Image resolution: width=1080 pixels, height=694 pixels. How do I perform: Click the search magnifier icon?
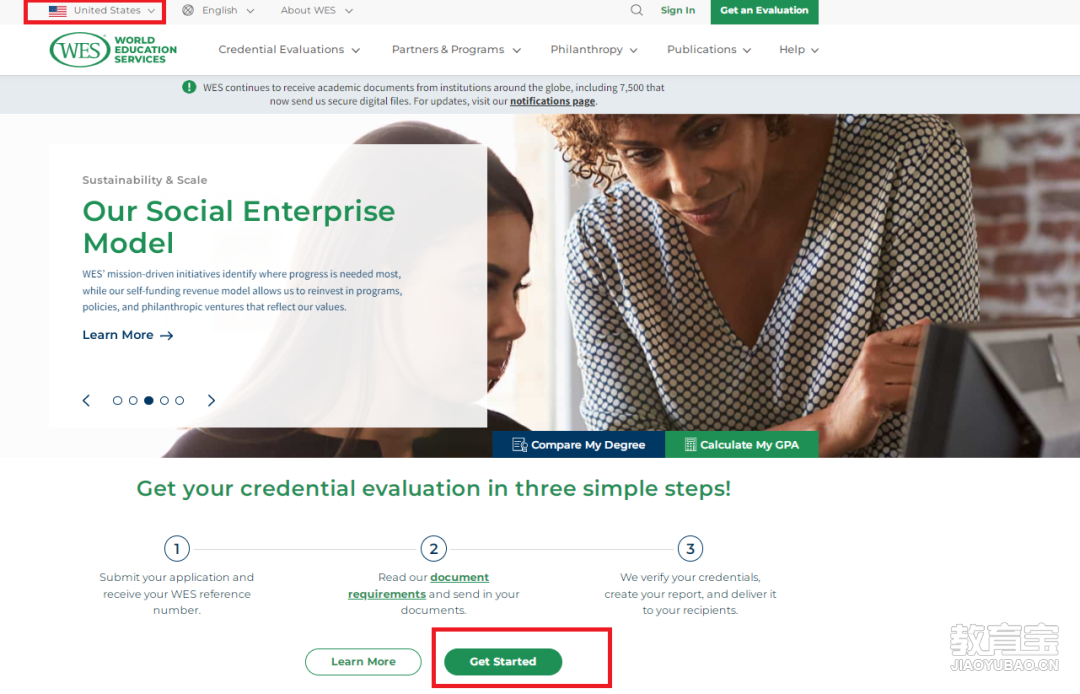coord(636,10)
